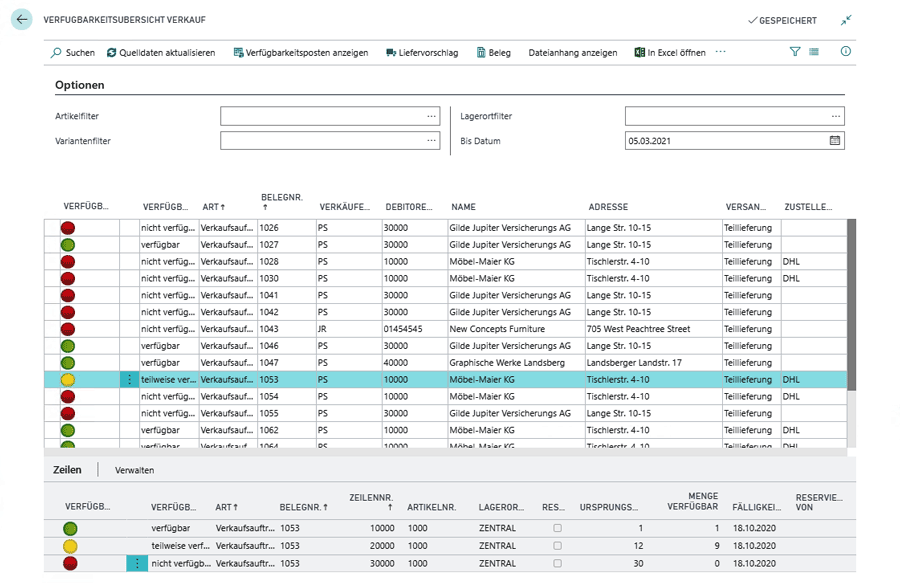Image resolution: width=900 pixels, height=583 pixels.
Task: Click Dateianhang anzeigen
Action: (x=573, y=53)
